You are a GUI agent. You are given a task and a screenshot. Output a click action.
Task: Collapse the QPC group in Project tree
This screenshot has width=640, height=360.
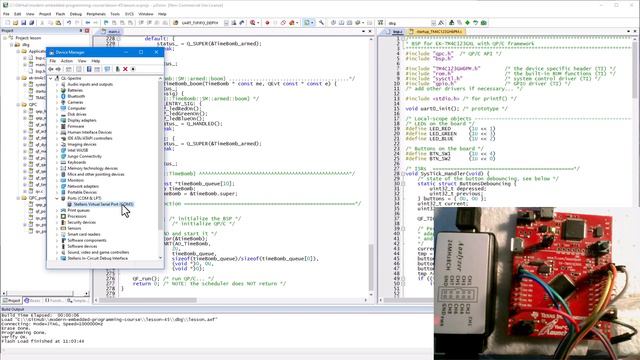pyautogui.click(x=18, y=105)
